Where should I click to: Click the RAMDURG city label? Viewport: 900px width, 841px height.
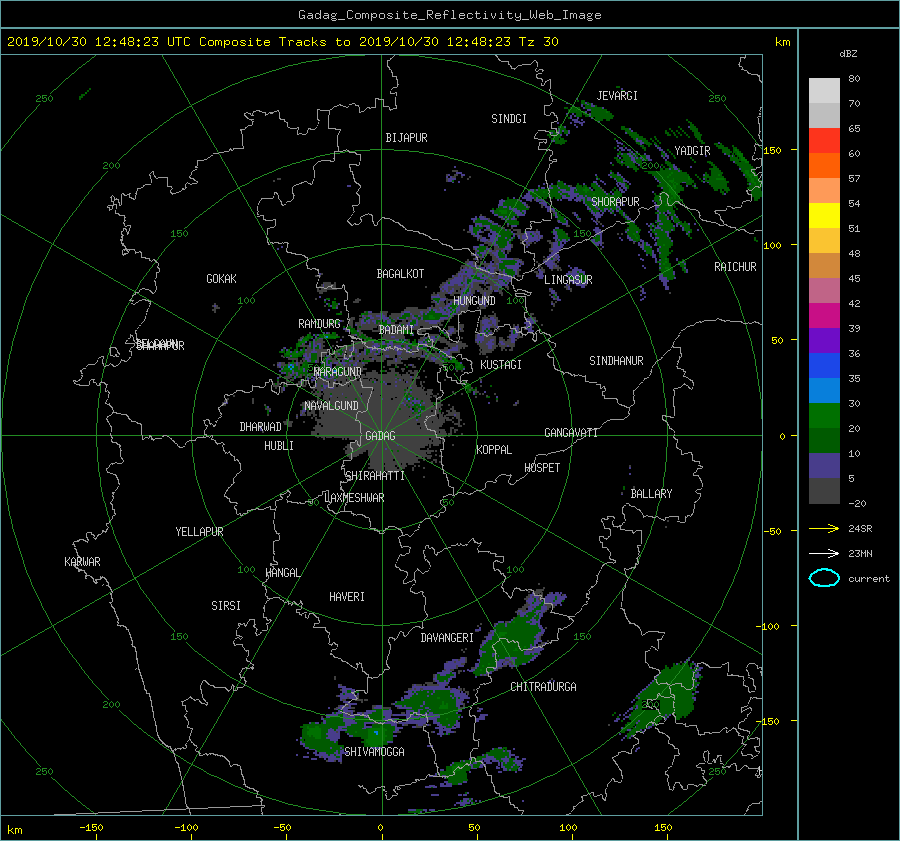(319, 324)
